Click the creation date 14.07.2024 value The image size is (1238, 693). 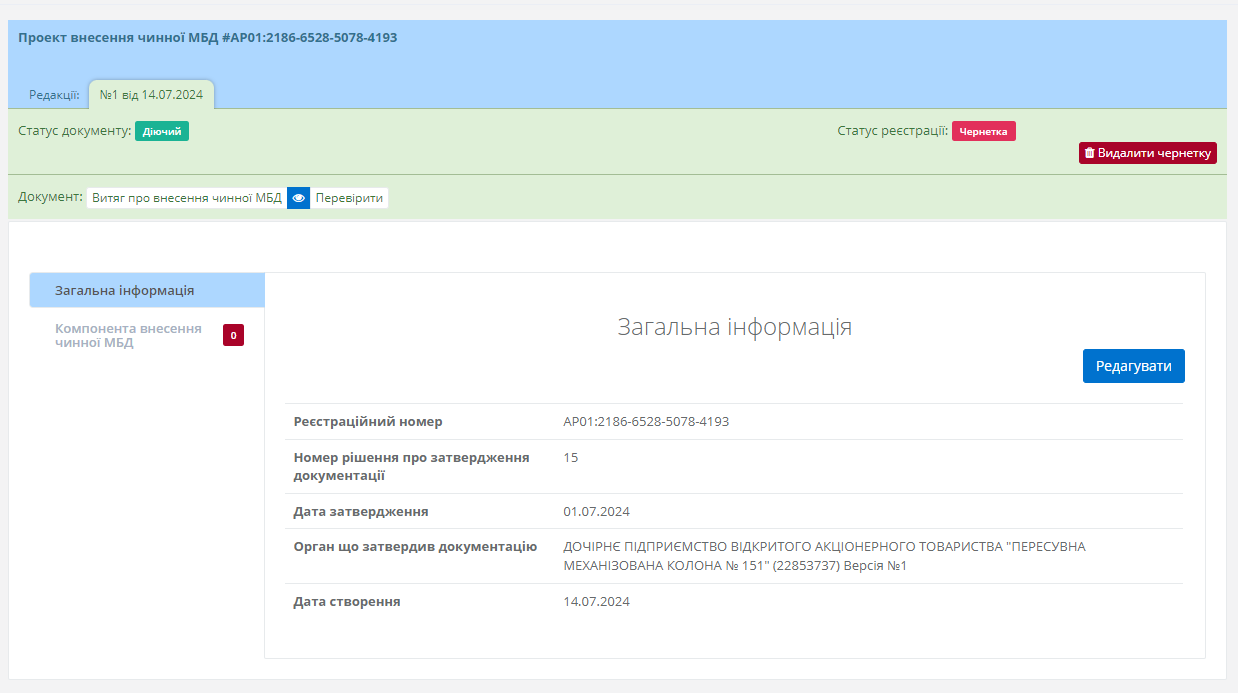[x=596, y=601]
